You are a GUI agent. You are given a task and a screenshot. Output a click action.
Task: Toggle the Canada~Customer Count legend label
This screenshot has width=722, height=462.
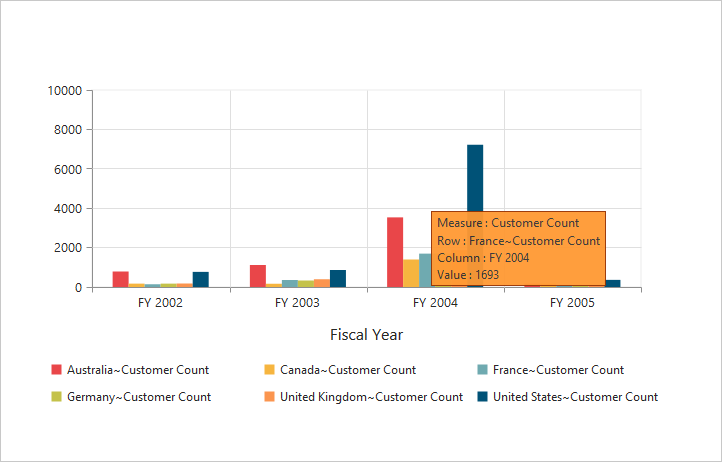point(348,370)
